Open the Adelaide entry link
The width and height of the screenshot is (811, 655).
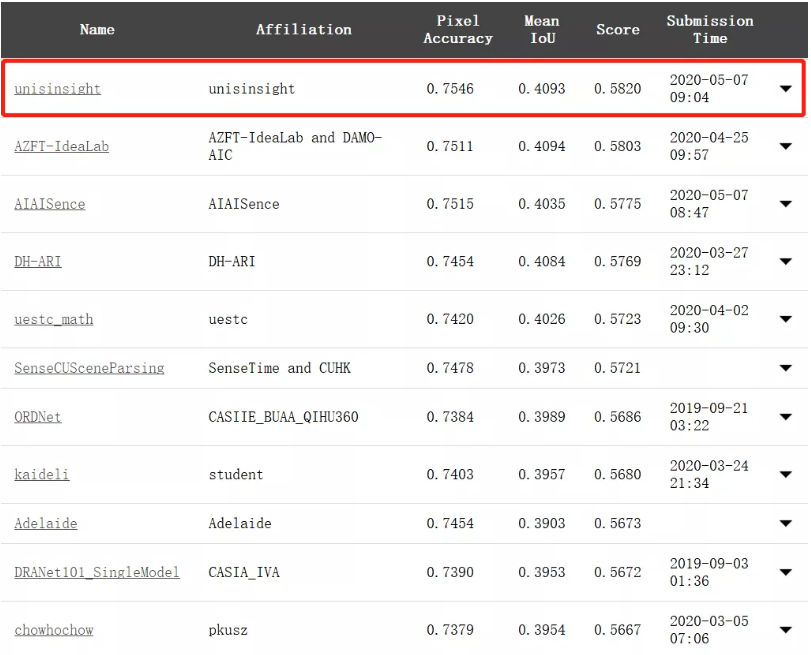pyautogui.click(x=46, y=524)
